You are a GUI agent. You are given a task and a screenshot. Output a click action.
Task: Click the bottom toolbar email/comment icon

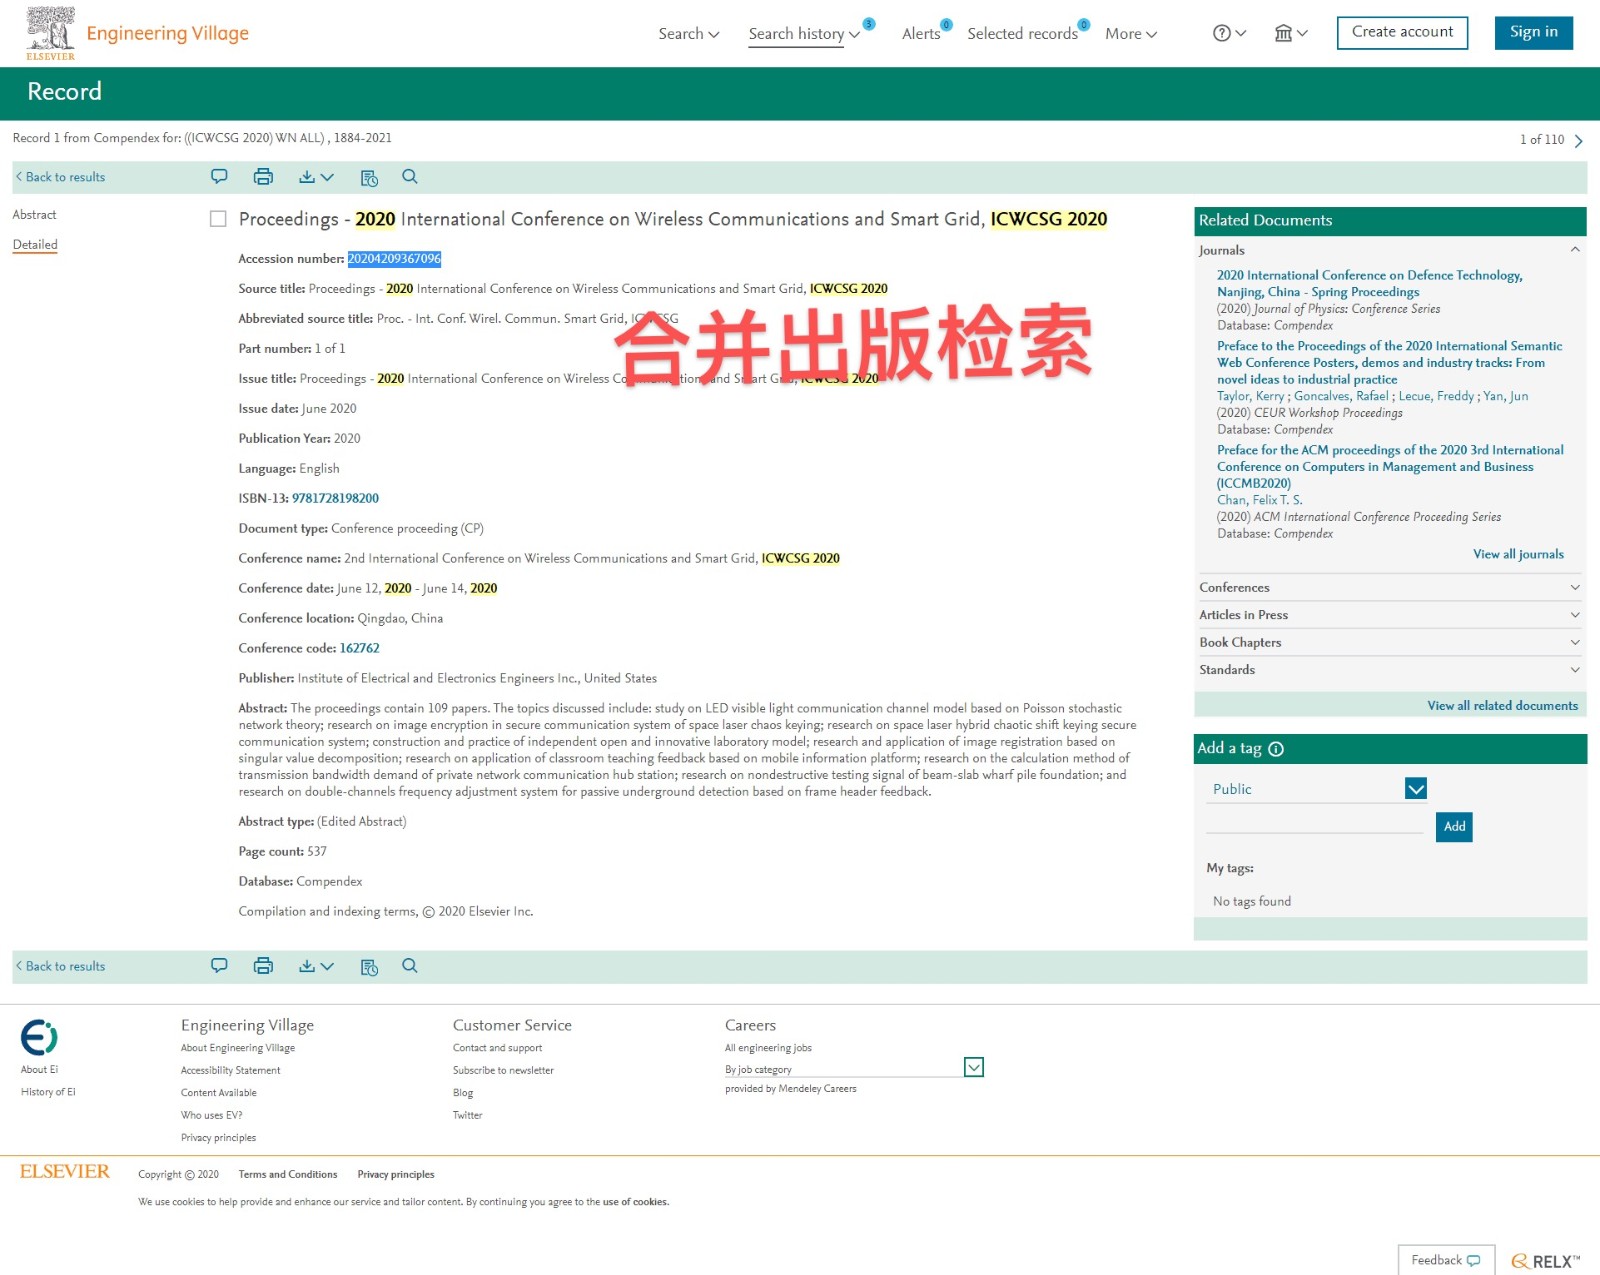tap(219, 966)
